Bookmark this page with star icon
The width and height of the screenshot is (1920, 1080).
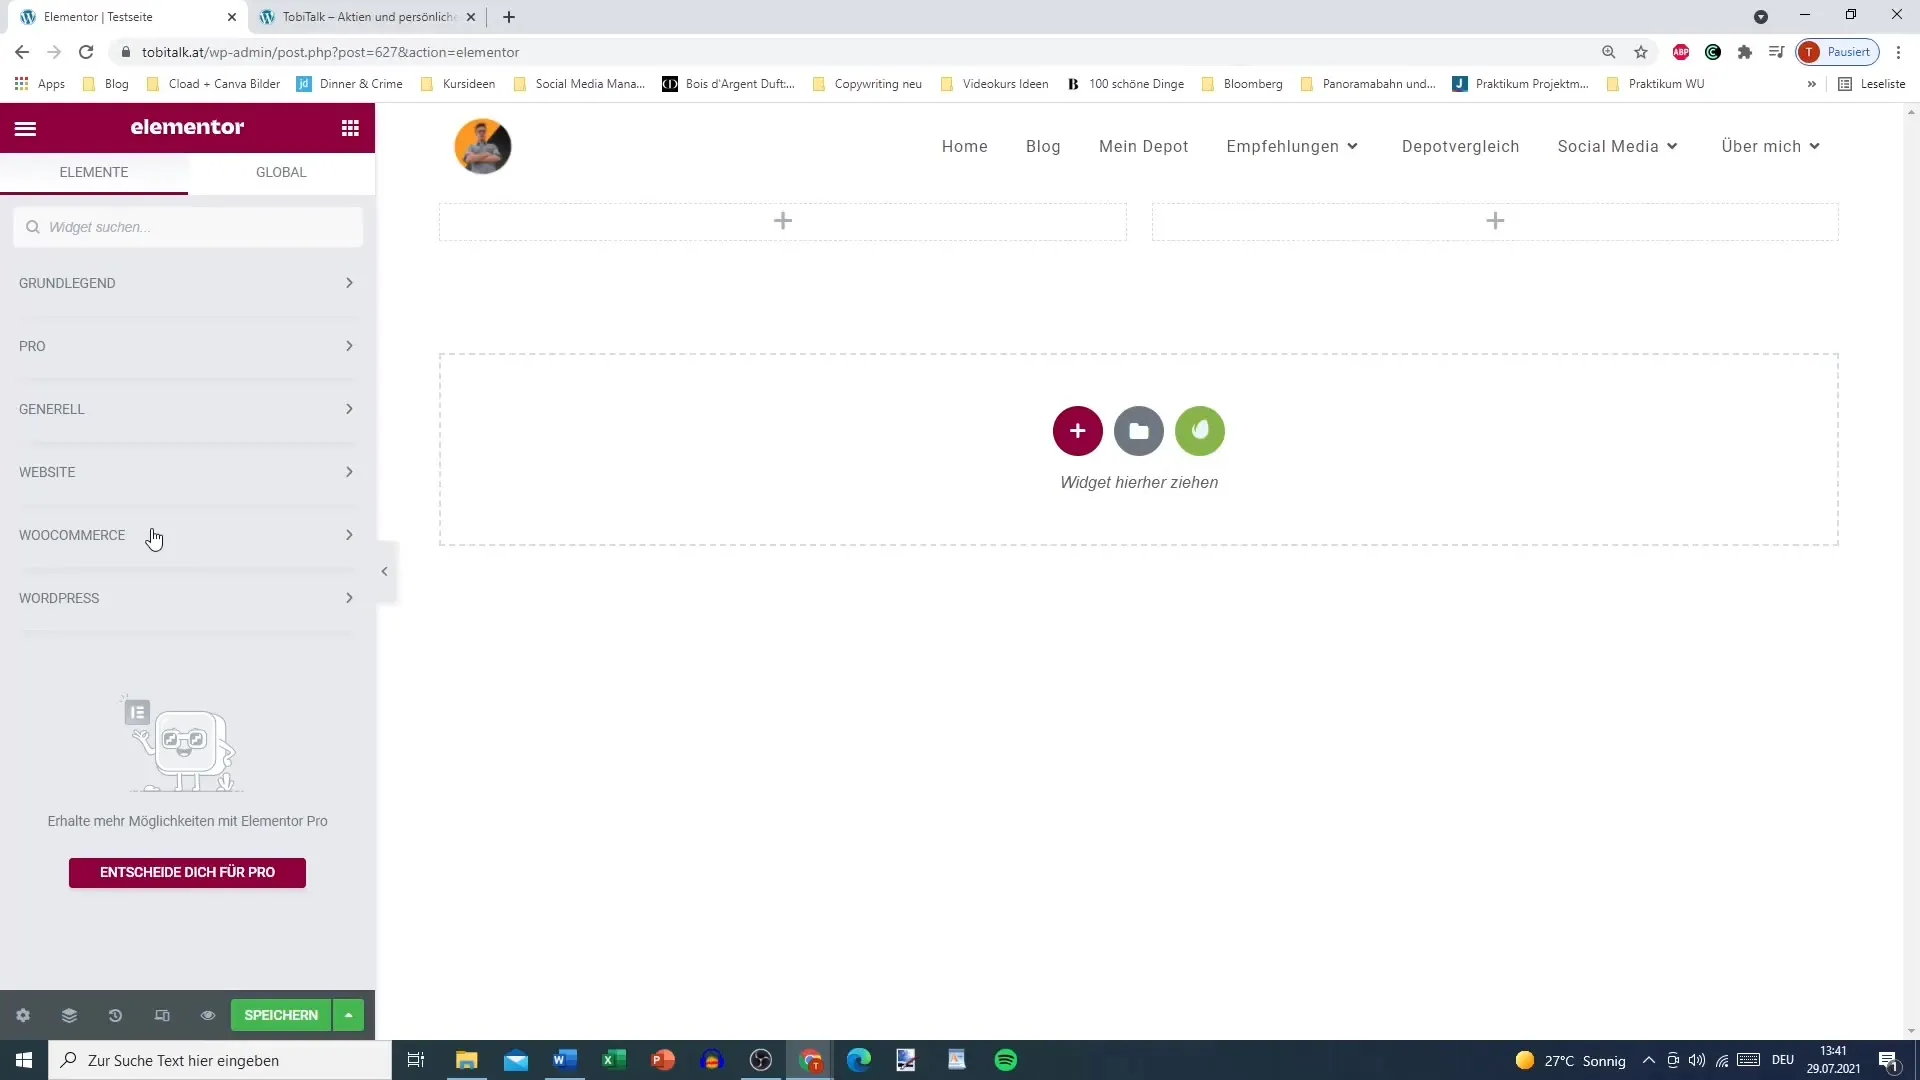click(1641, 52)
